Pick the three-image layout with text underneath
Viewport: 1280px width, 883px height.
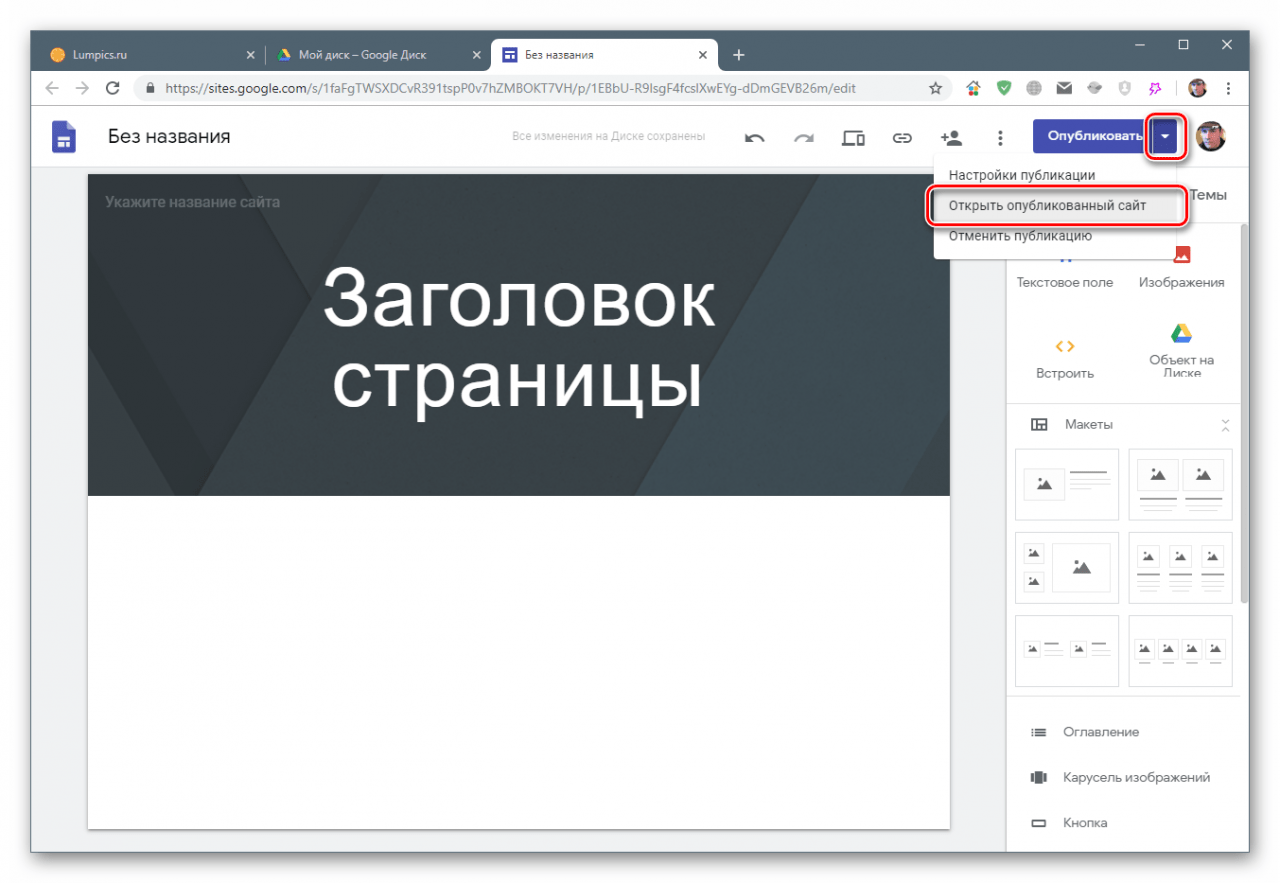pyautogui.click(x=1181, y=567)
